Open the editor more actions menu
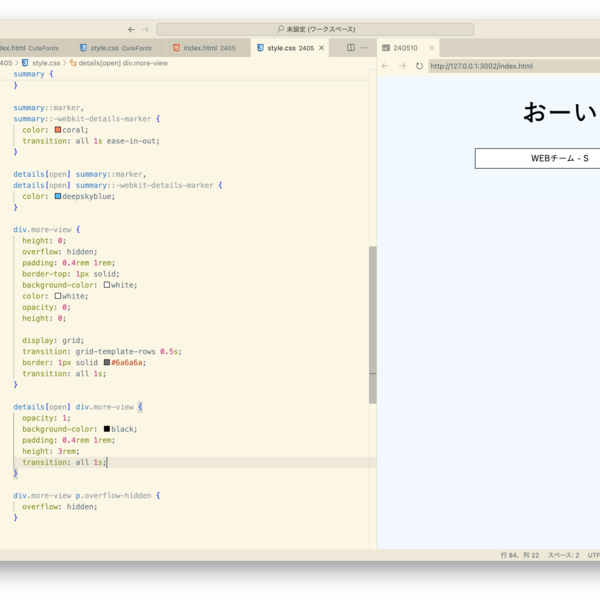Image resolution: width=600 pixels, height=600 pixels. tap(364, 47)
